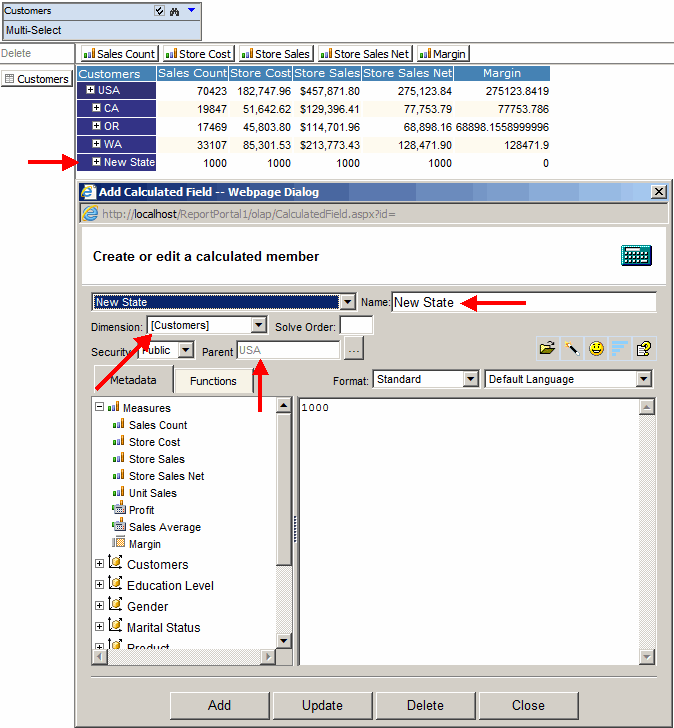Click into the Solve Order field
Image resolution: width=674 pixels, height=728 pixels.
356,325
